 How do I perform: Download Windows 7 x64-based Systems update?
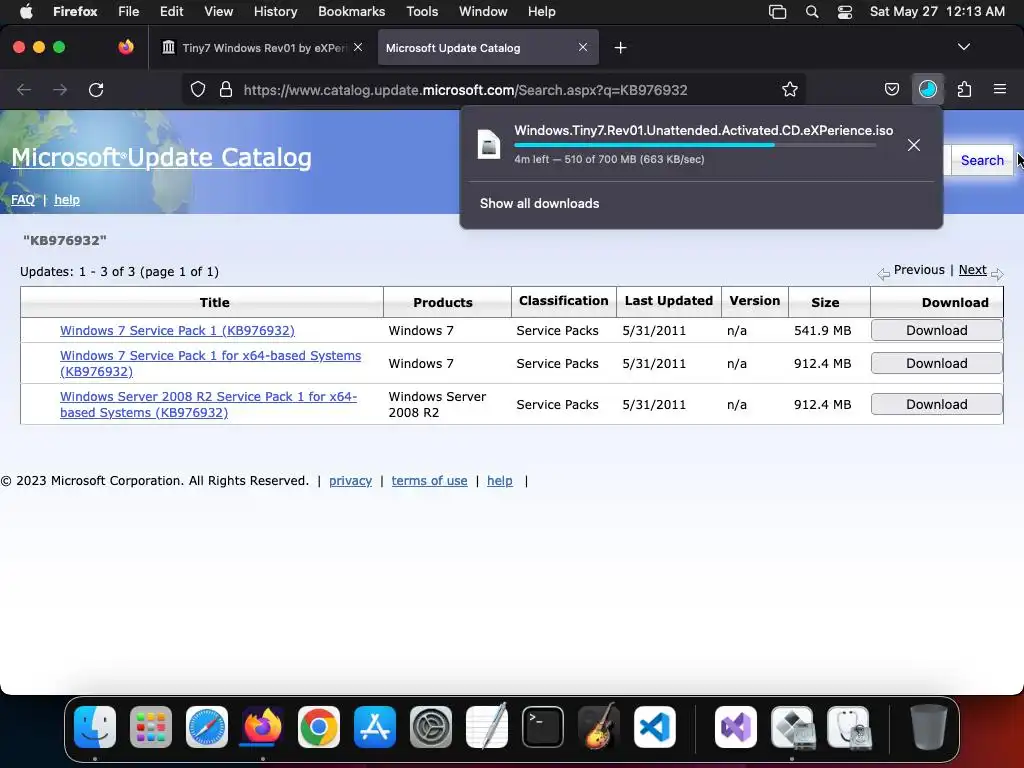pos(936,363)
